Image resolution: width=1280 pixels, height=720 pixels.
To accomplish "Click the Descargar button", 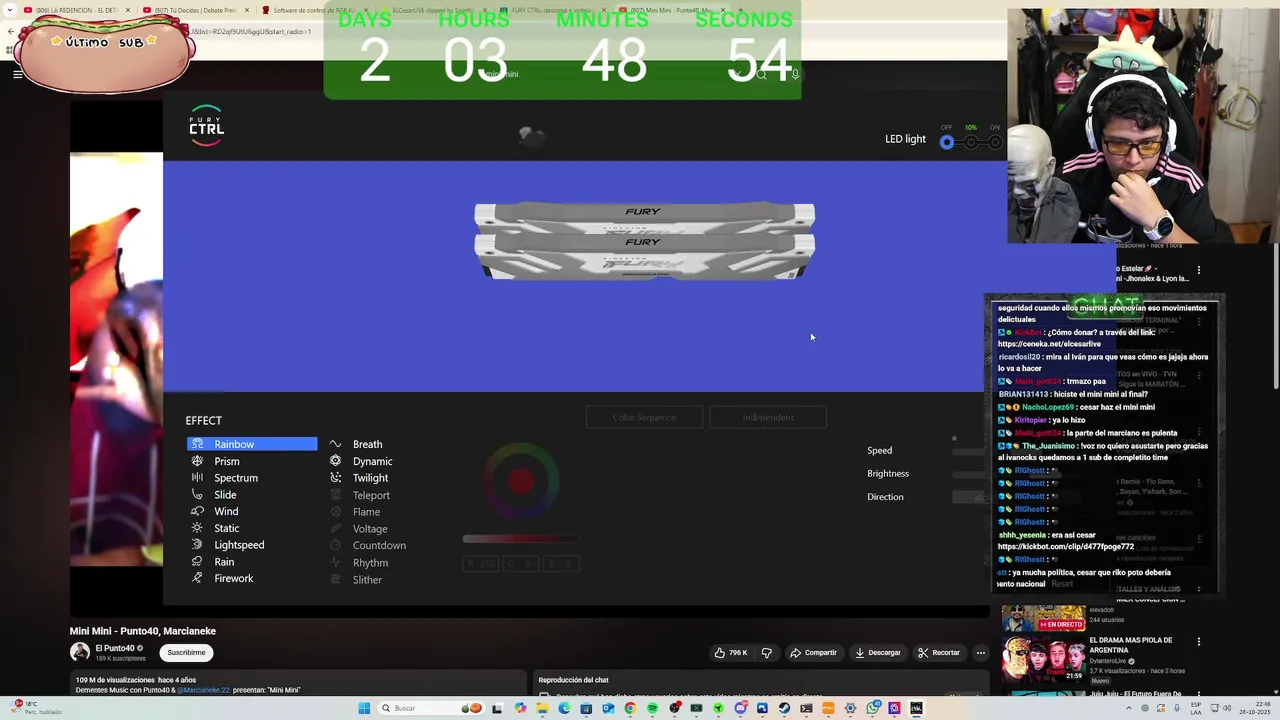I will 878,653.
